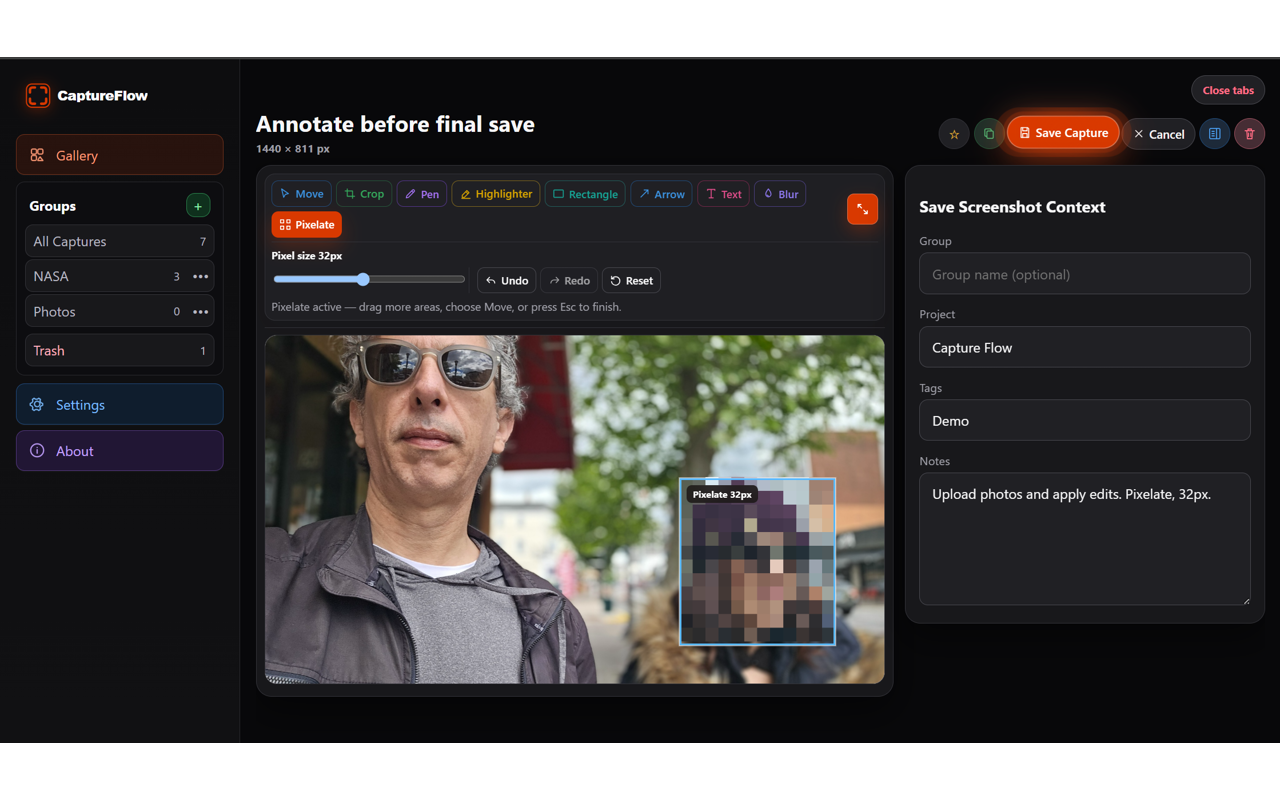Click the orange expand fullscreen icon

pyautogui.click(x=862, y=209)
